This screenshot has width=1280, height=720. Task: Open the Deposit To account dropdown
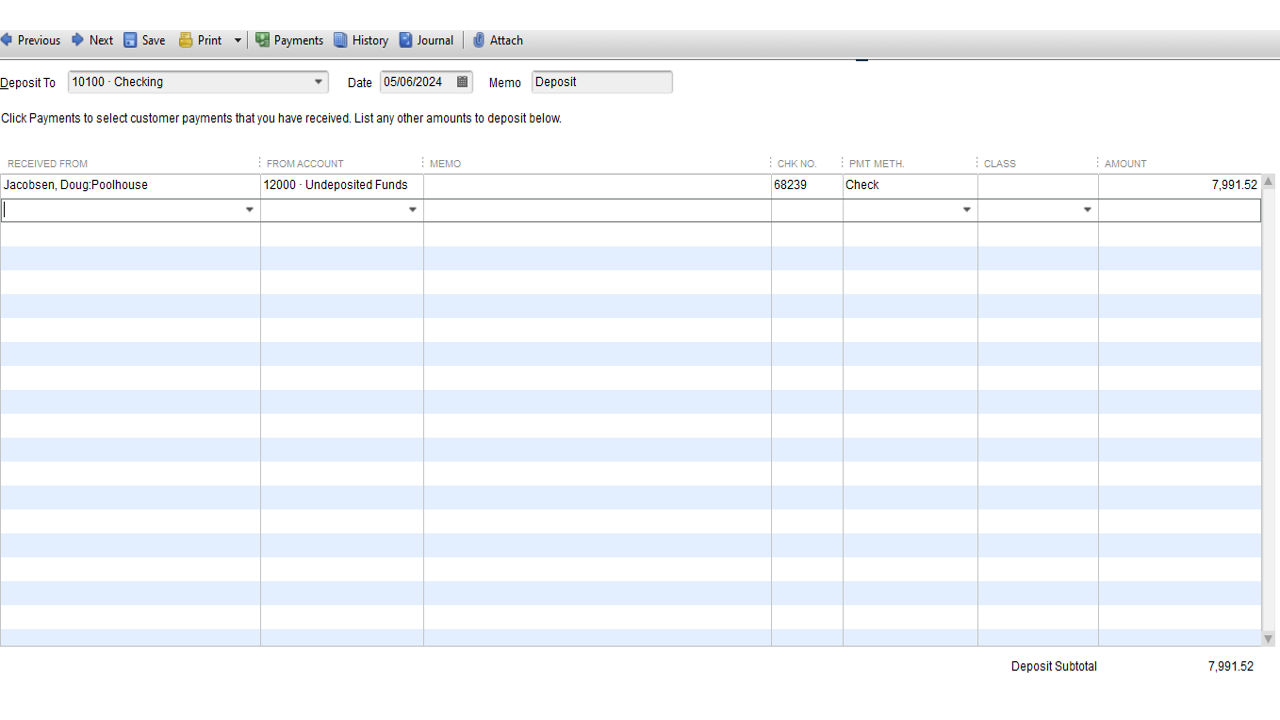[x=318, y=82]
